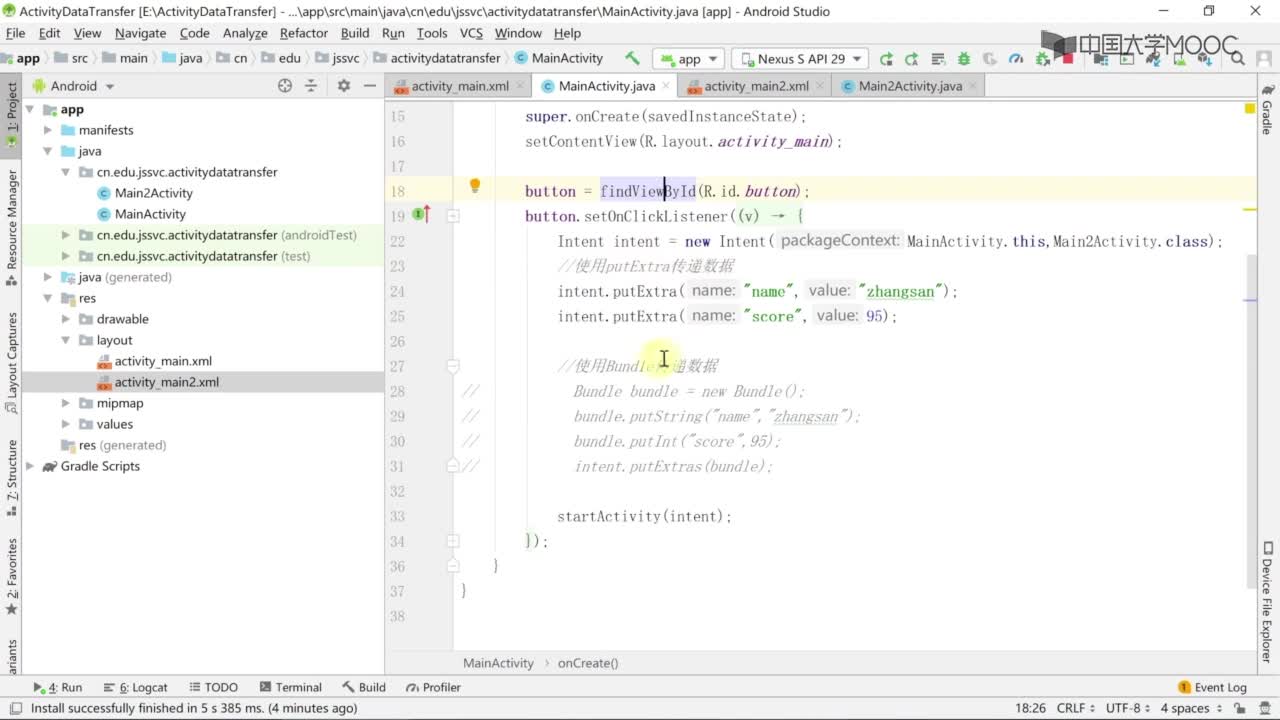
Task: Toggle the TODO tool window
Action: click(x=212, y=687)
